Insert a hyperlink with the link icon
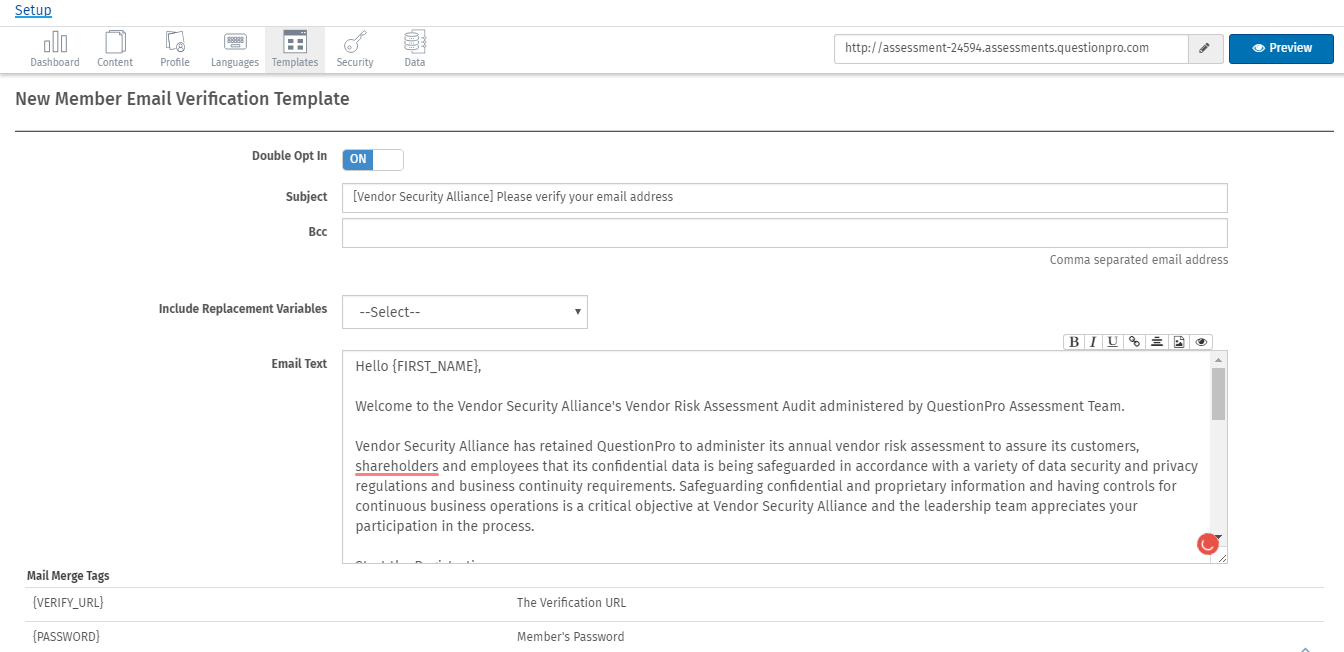This screenshot has height=652, width=1344. click(1134, 341)
